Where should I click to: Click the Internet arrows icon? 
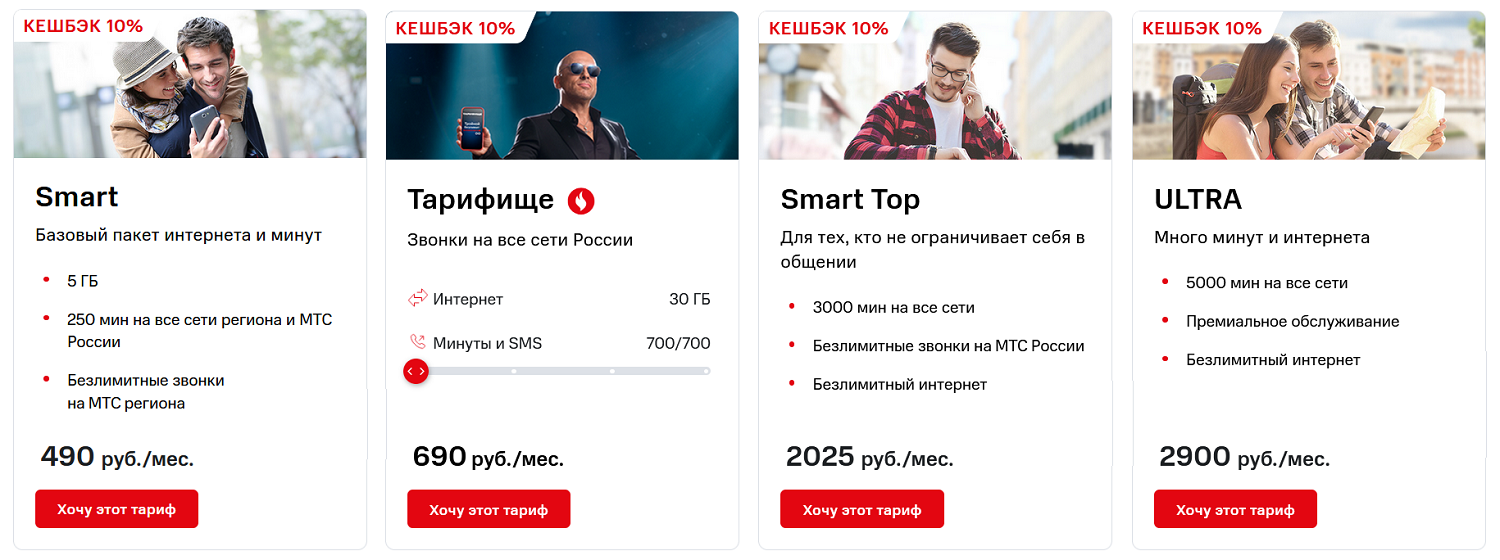(x=418, y=299)
